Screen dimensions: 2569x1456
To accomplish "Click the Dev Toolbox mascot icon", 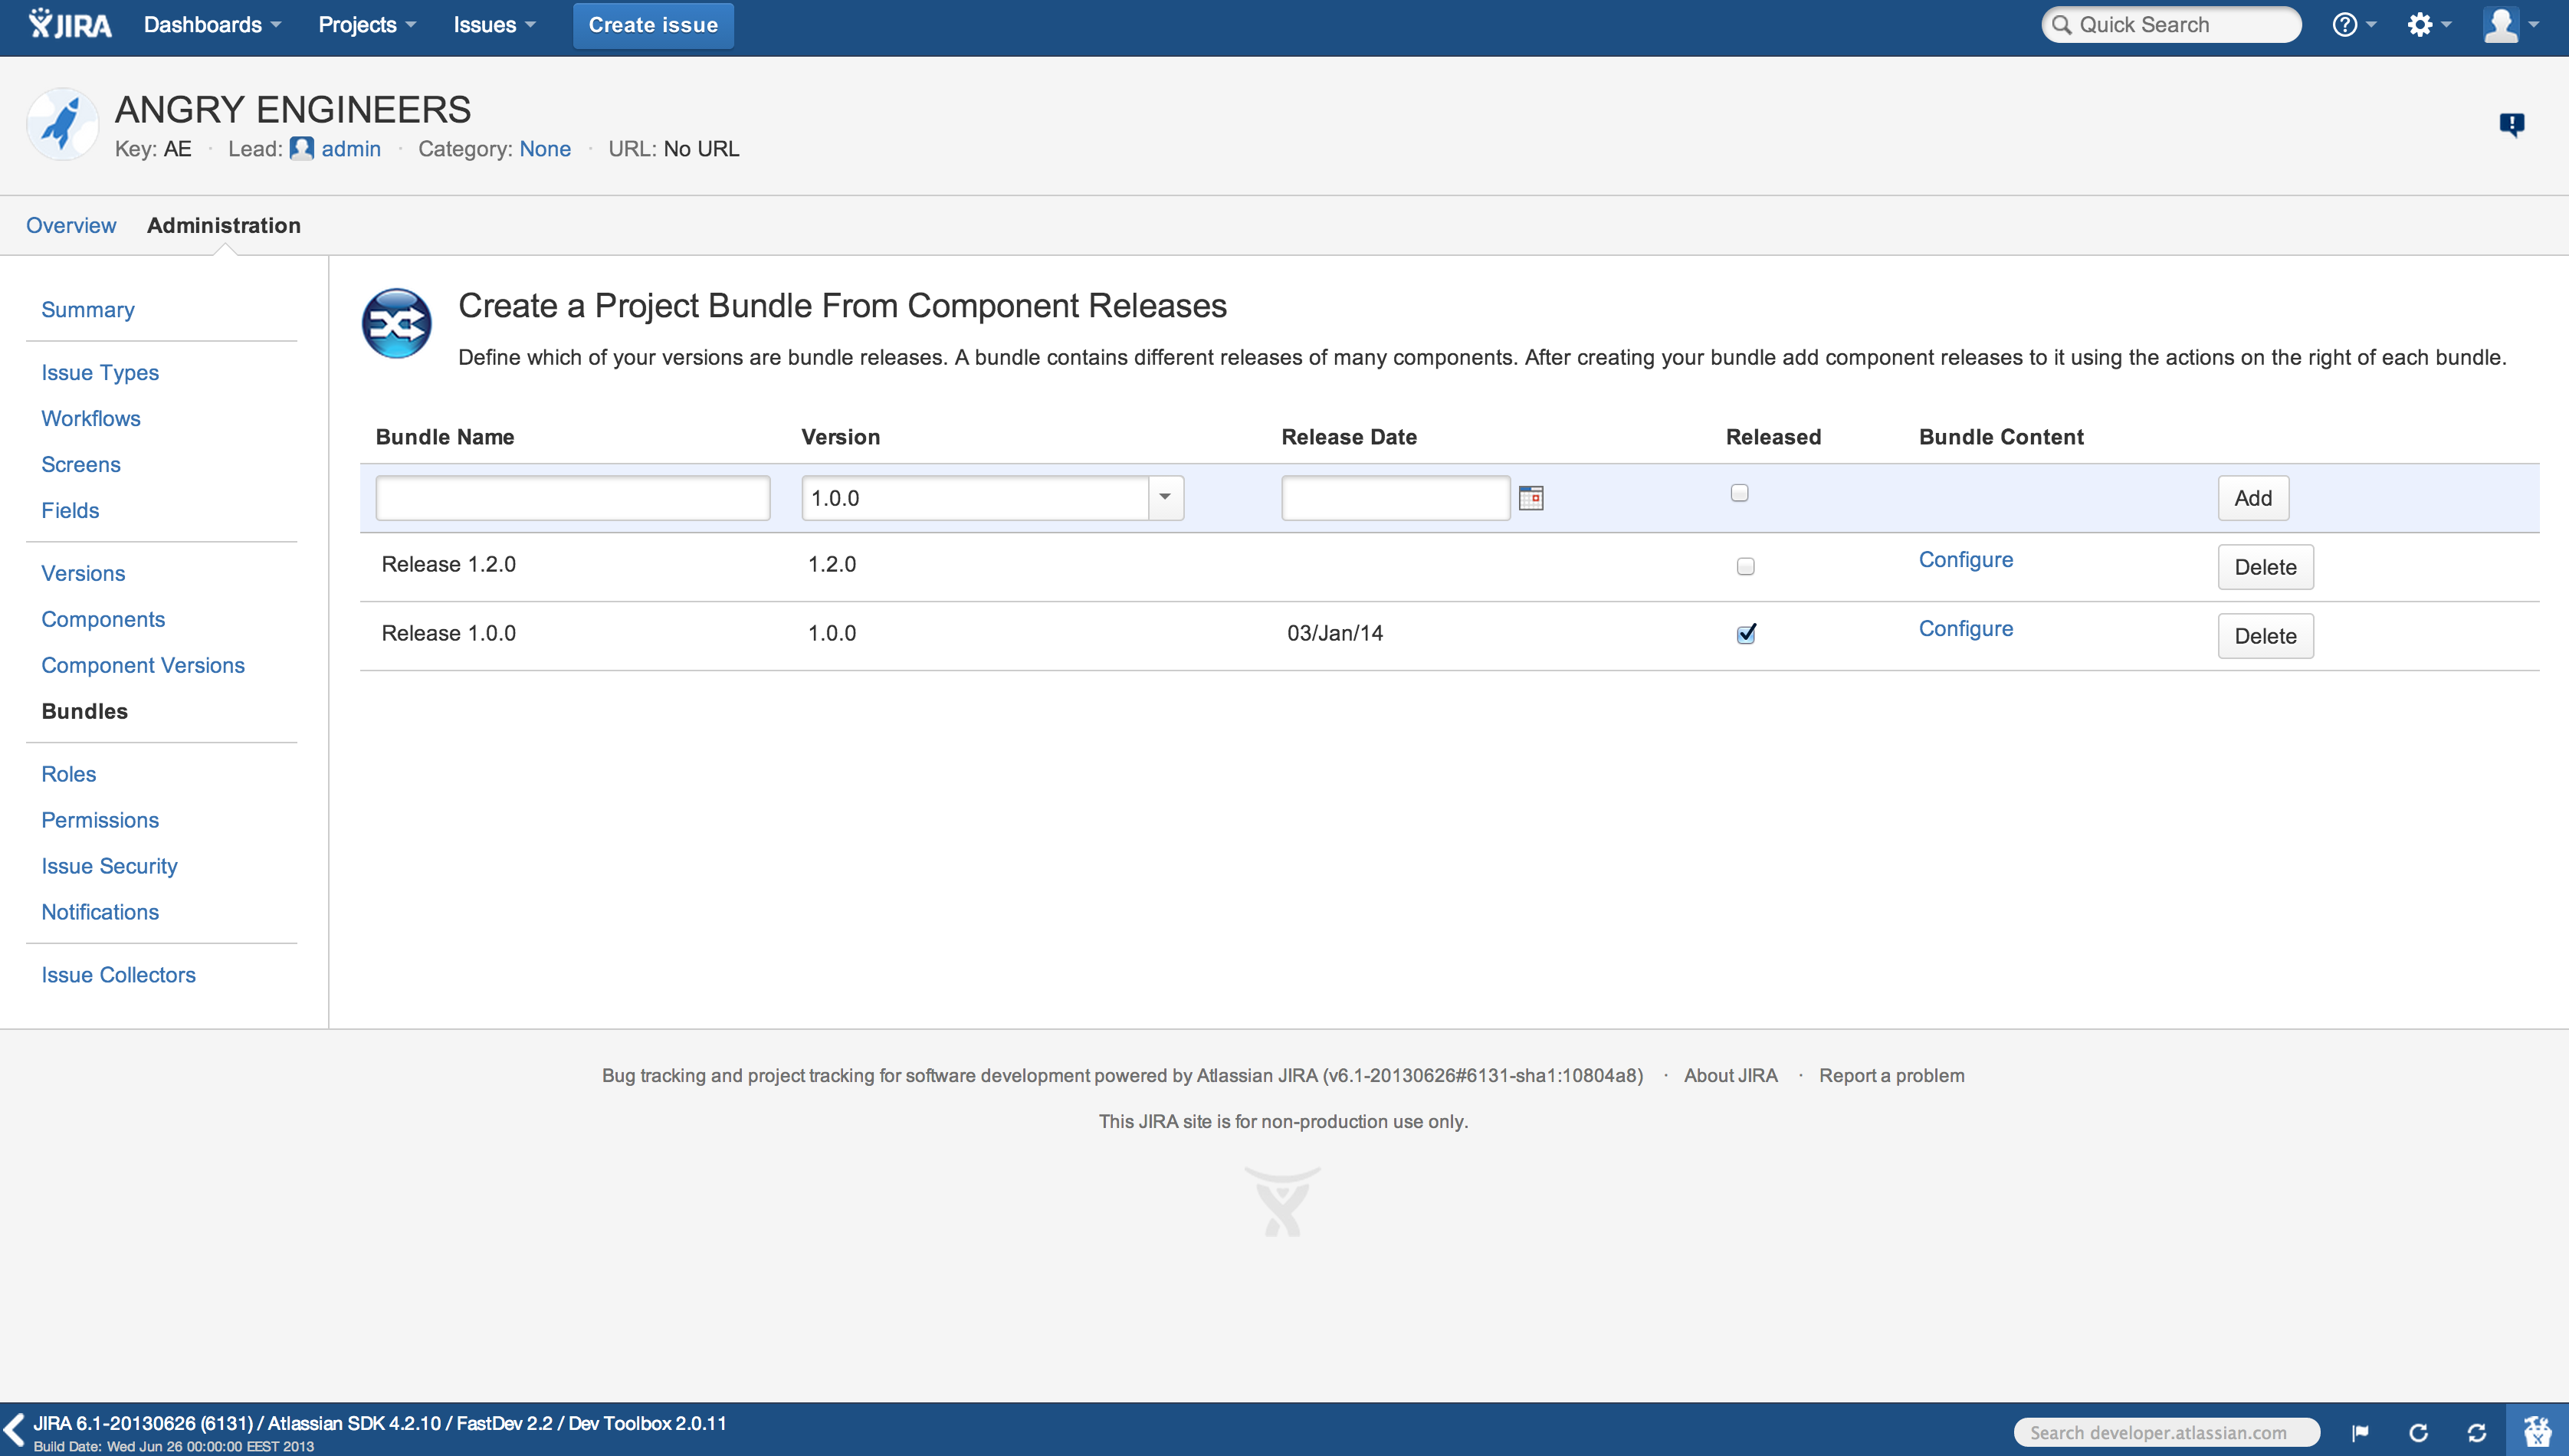I will tap(2537, 1431).
